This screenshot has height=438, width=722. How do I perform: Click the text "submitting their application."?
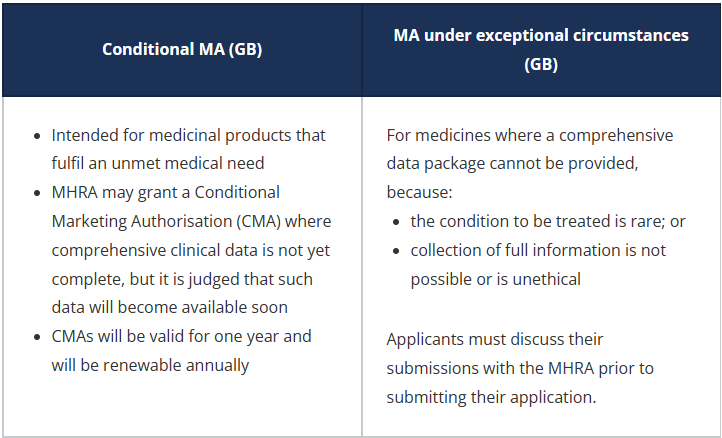pos(491,397)
